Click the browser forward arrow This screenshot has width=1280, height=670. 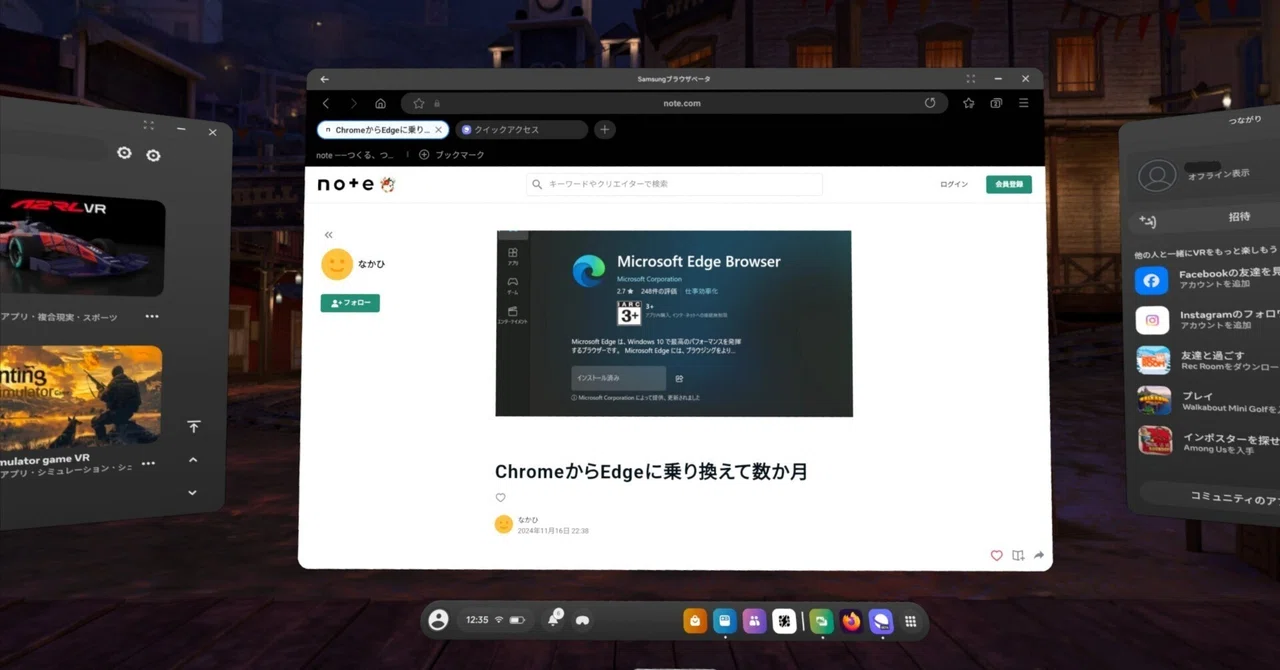tap(353, 103)
